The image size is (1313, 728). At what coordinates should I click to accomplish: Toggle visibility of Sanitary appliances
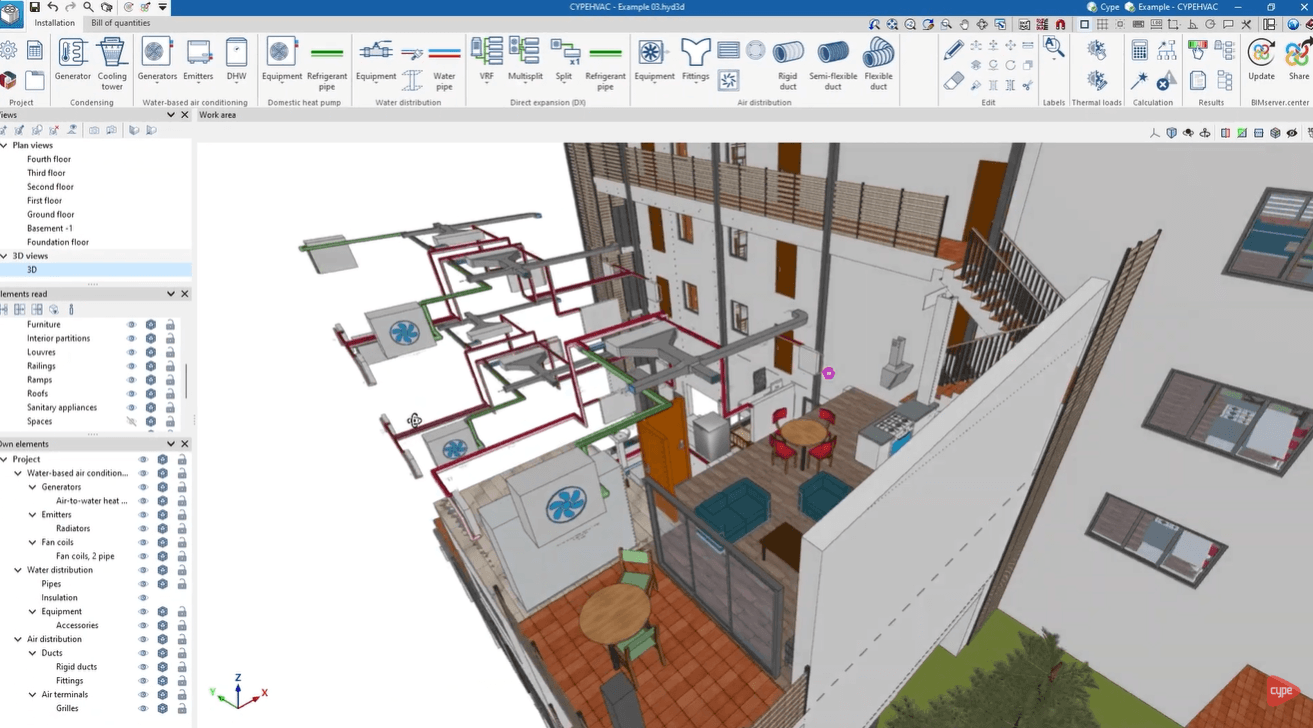[131, 408]
